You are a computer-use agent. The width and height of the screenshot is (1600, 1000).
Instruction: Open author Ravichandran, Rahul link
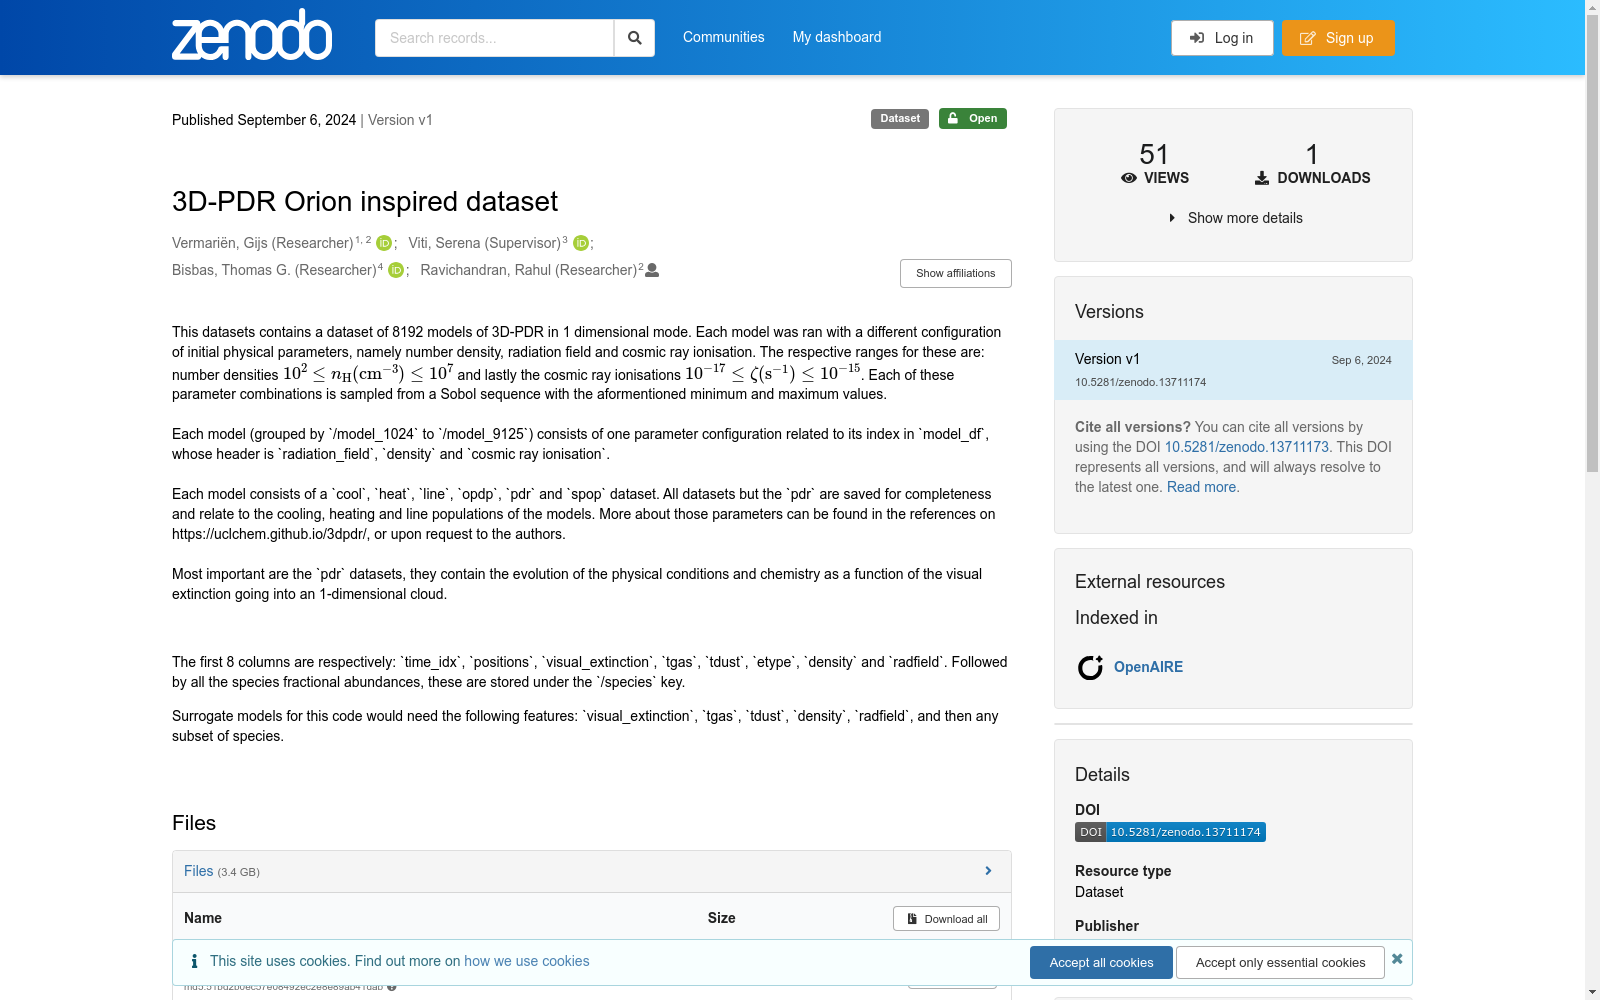[x=528, y=270]
